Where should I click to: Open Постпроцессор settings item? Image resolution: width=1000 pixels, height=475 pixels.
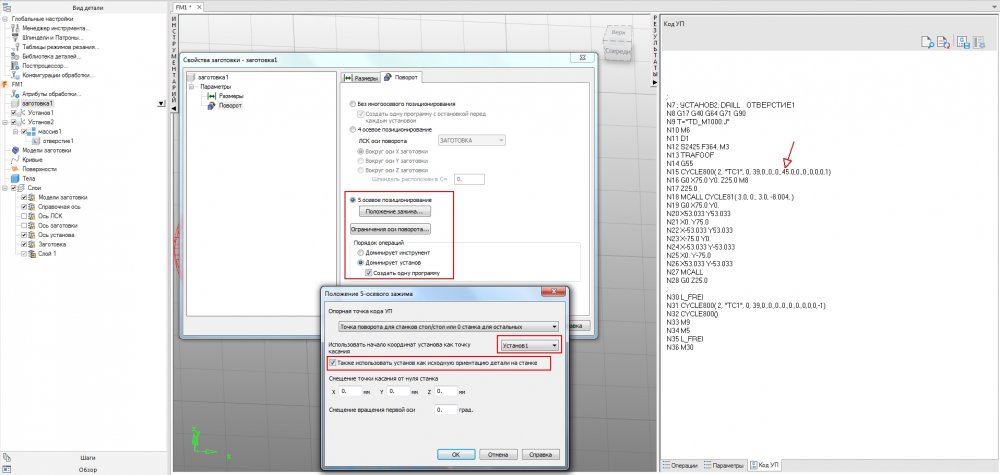[x=44, y=66]
